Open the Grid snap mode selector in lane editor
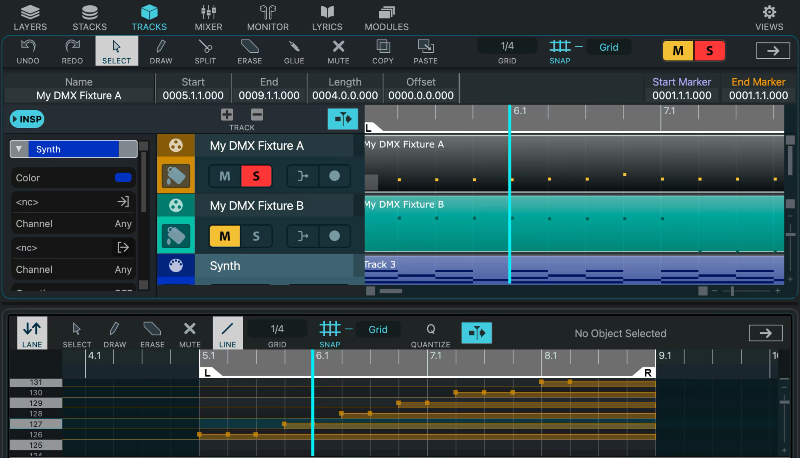The height and width of the screenshot is (458, 800). coord(378,329)
